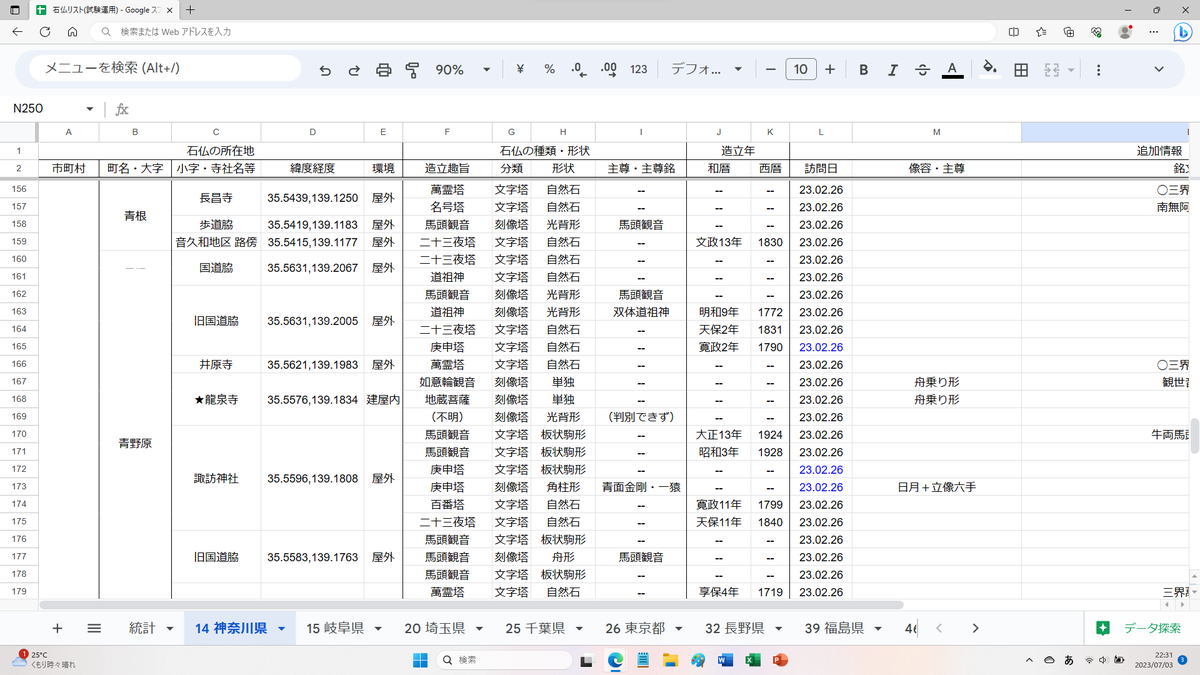Switch to the 25 千葉県 sheet tab
This screenshot has width=1200, height=675.
(x=535, y=628)
